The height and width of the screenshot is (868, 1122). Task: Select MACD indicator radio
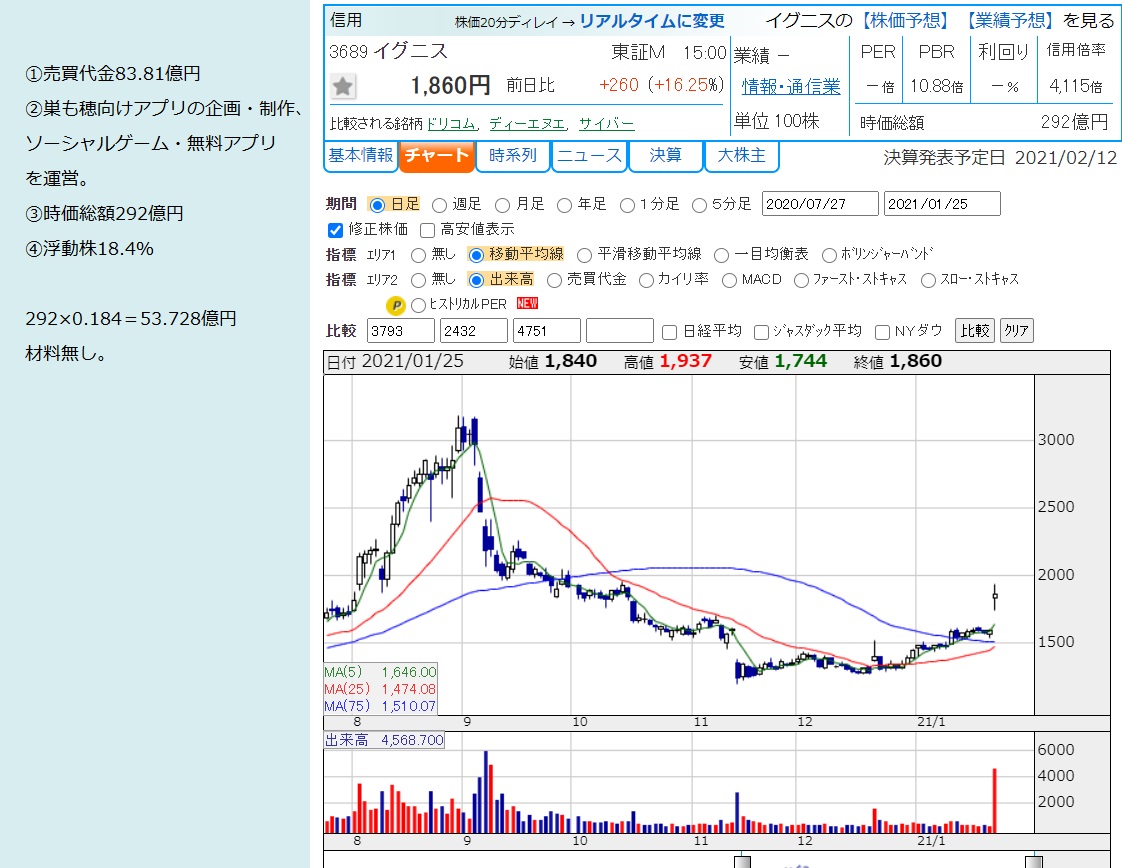point(729,280)
